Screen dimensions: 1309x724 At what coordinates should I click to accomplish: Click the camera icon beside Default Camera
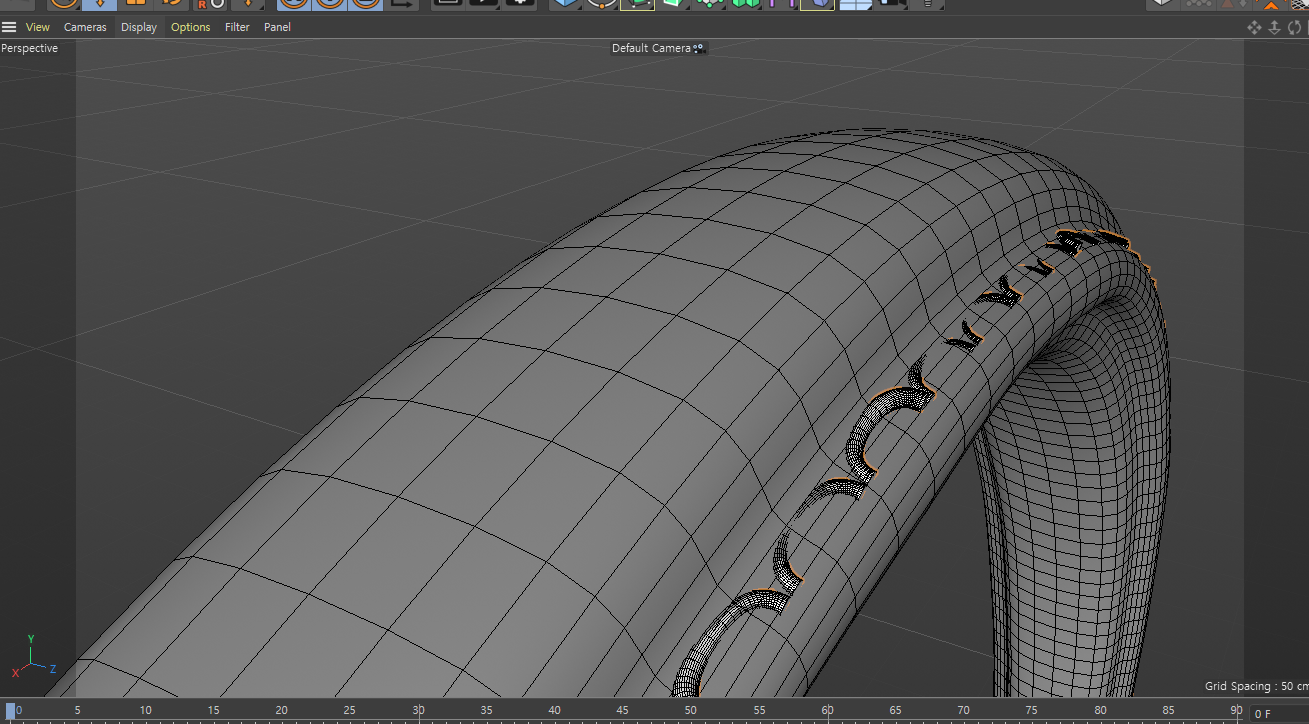[699, 48]
